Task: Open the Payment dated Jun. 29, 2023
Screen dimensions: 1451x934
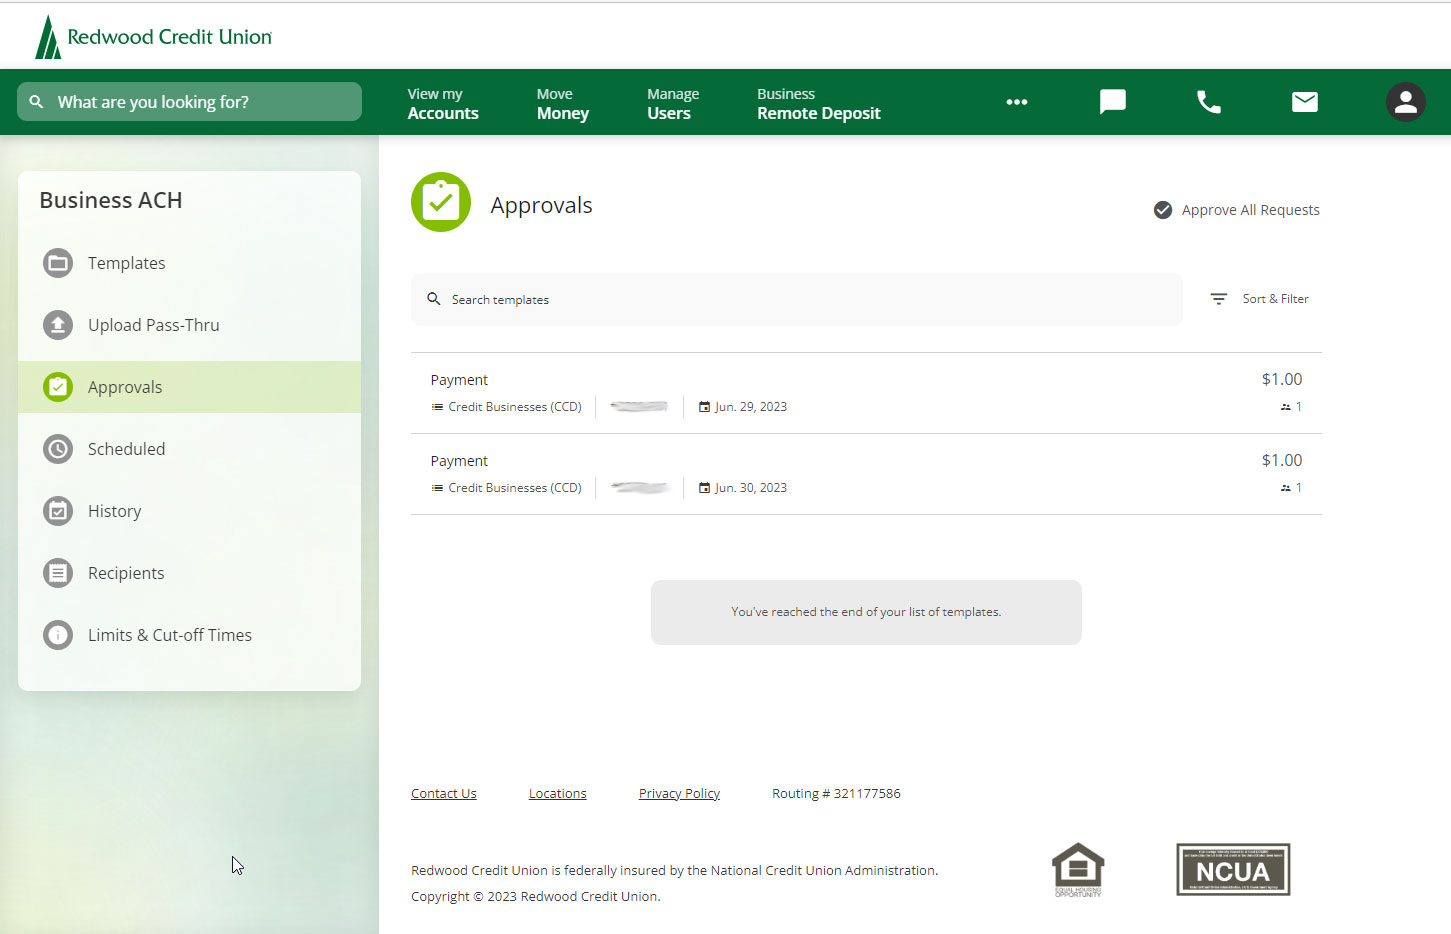Action: pyautogui.click(x=866, y=393)
